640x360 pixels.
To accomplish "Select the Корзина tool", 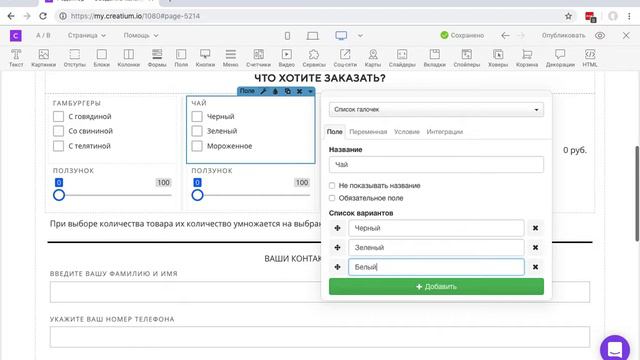I will point(527,58).
